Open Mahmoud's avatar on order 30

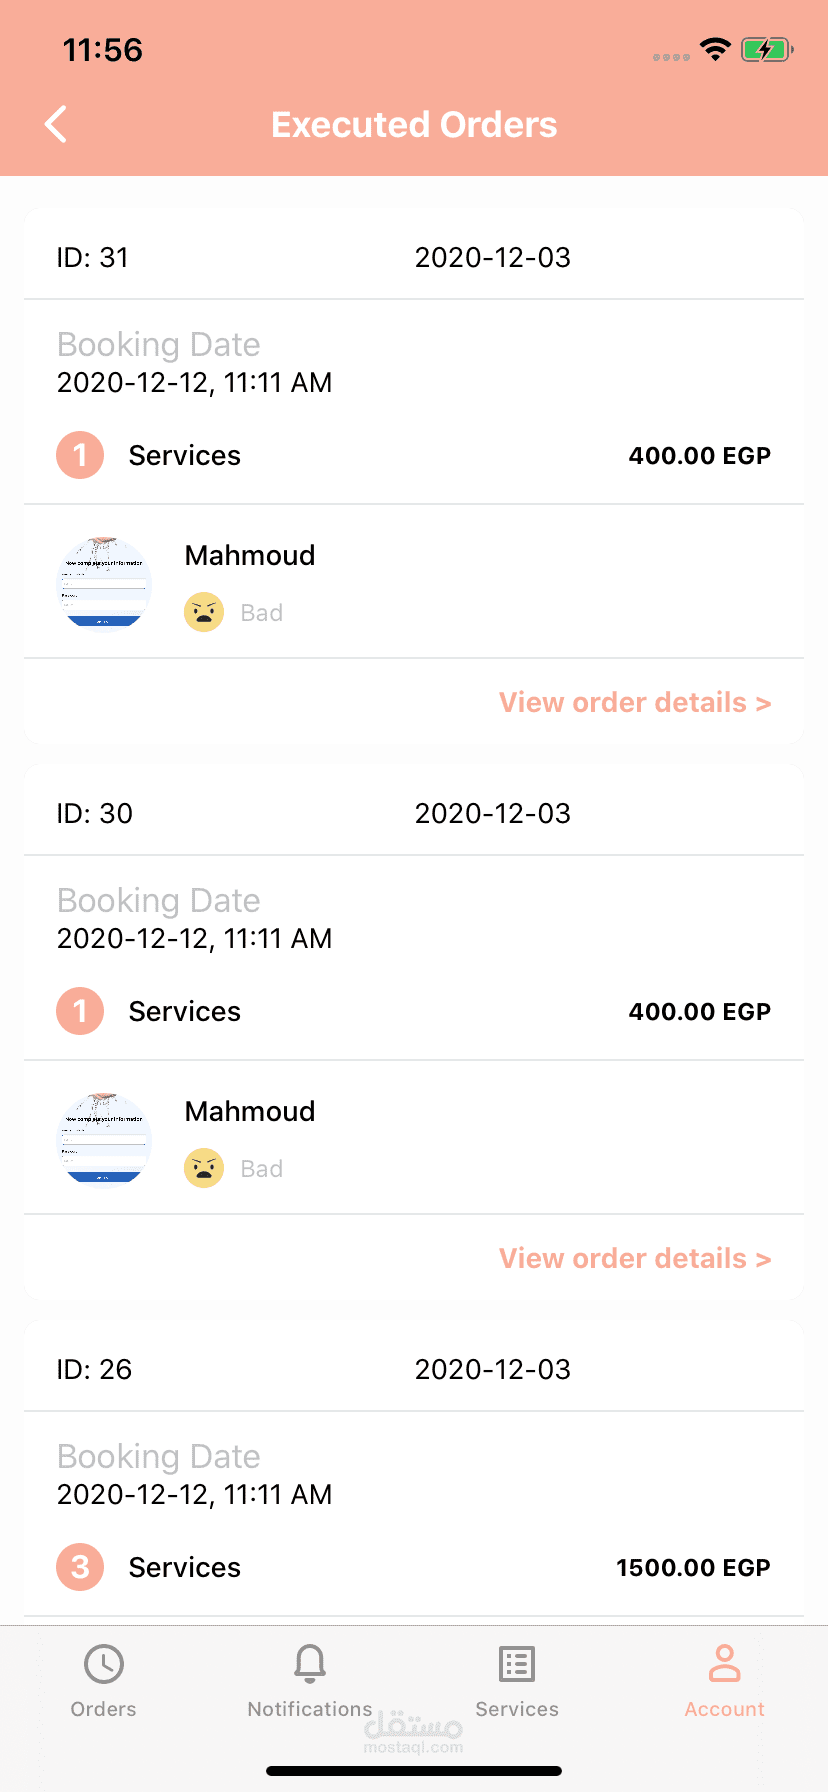tap(104, 1139)
